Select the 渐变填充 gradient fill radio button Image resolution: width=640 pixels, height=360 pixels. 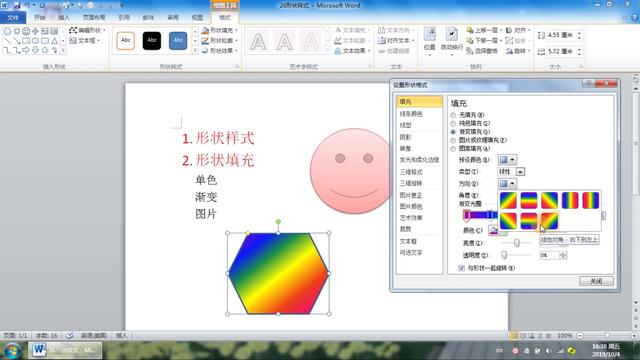[x=453, y=132]
